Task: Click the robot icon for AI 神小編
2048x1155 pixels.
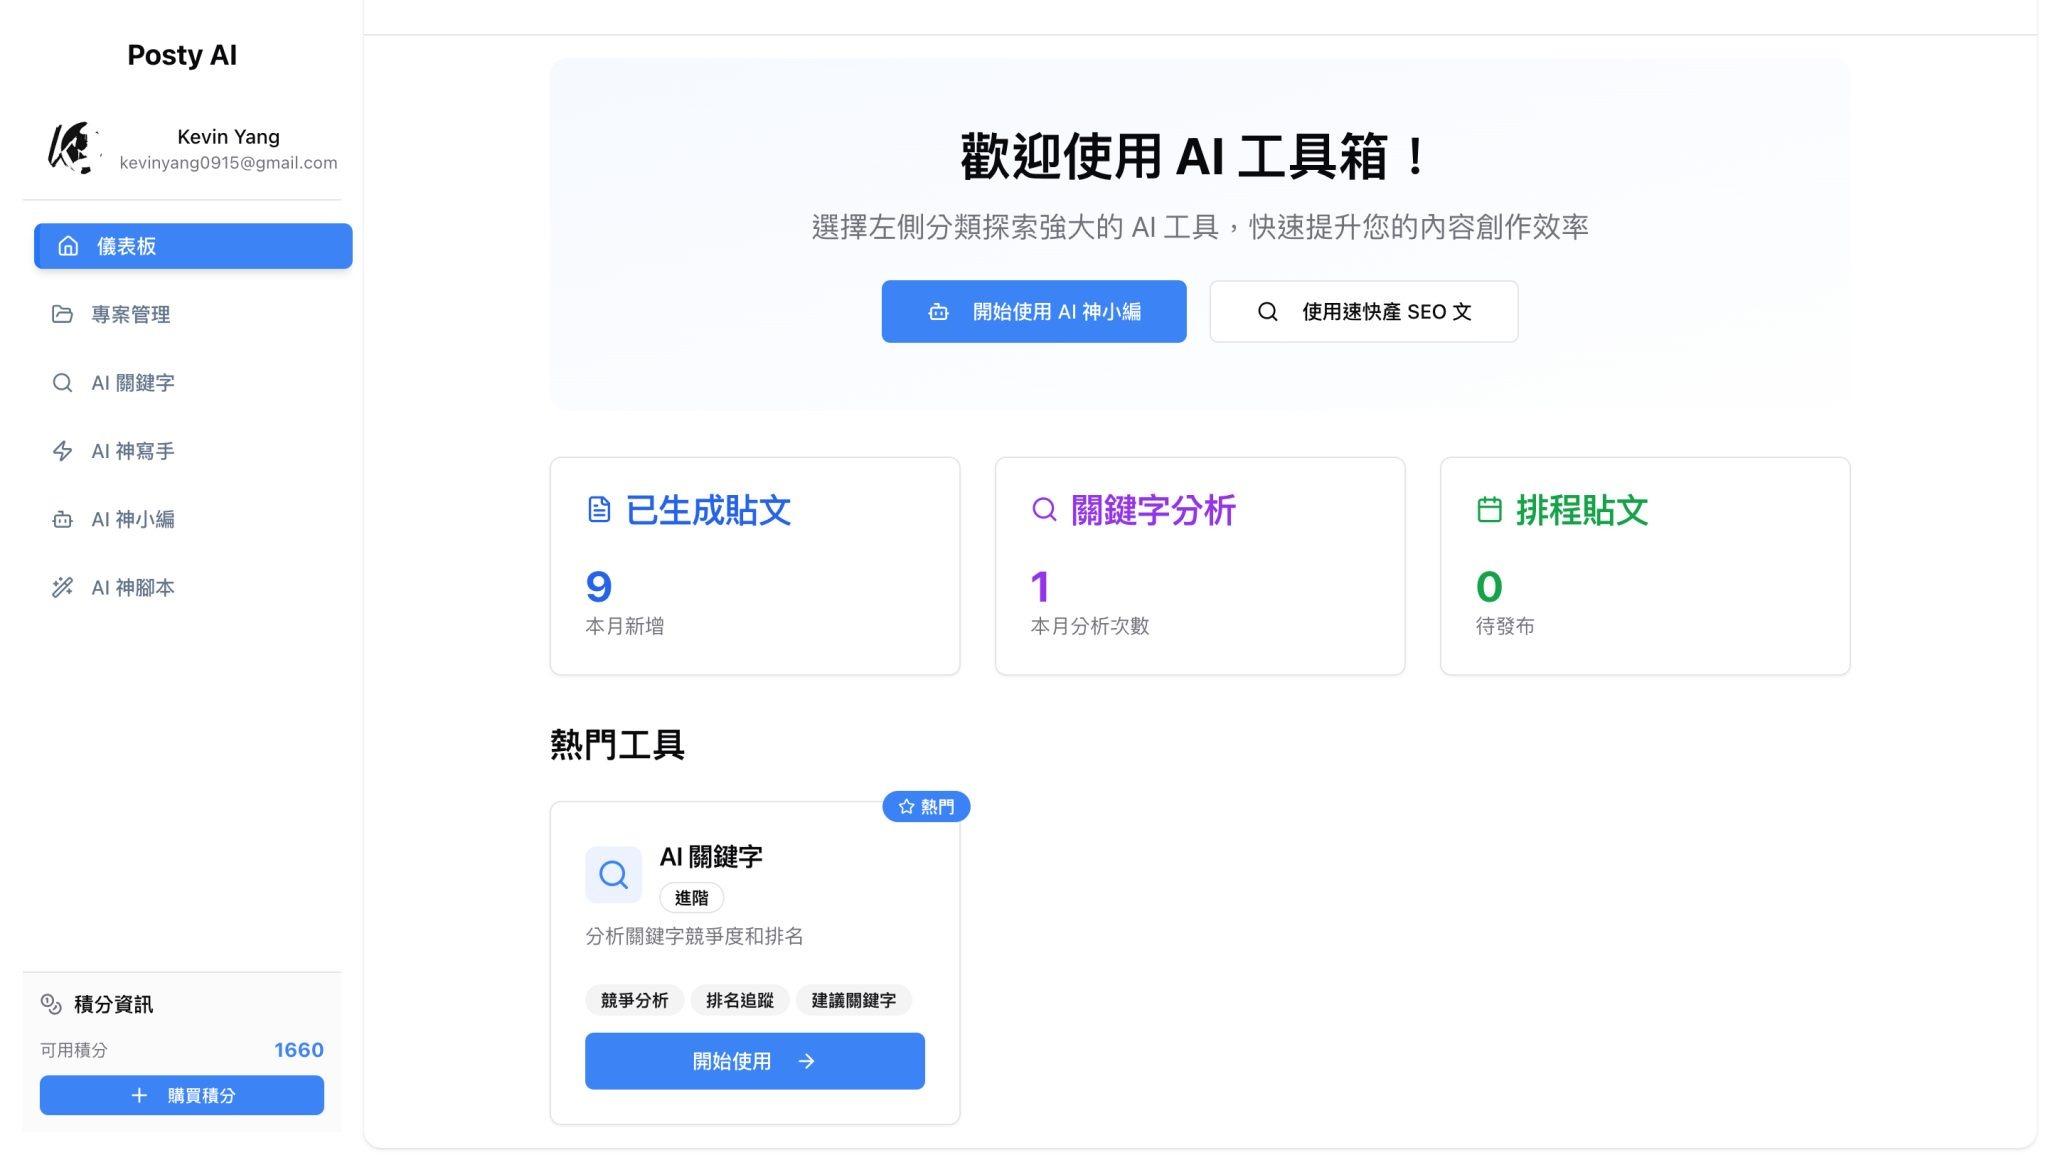Action: [x=62, y=520]
